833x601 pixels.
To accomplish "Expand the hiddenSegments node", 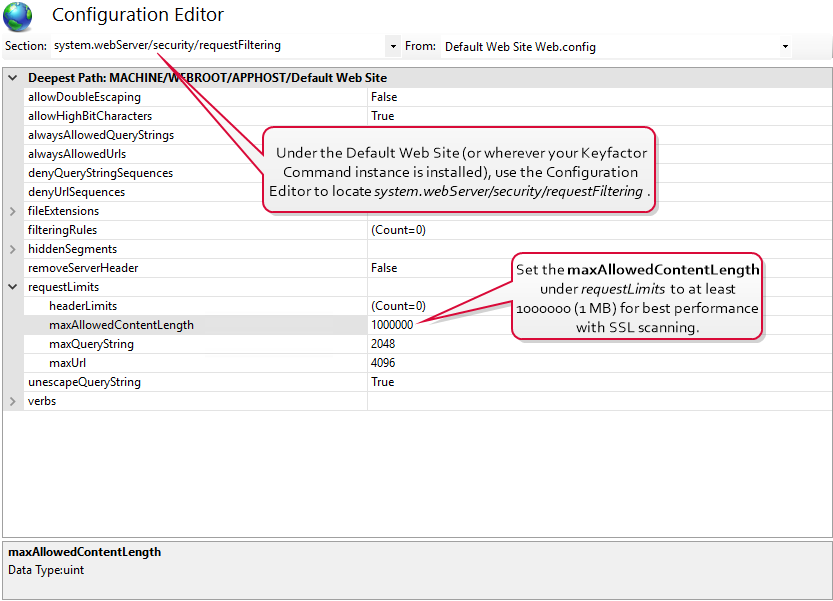I will coord(13,249).
